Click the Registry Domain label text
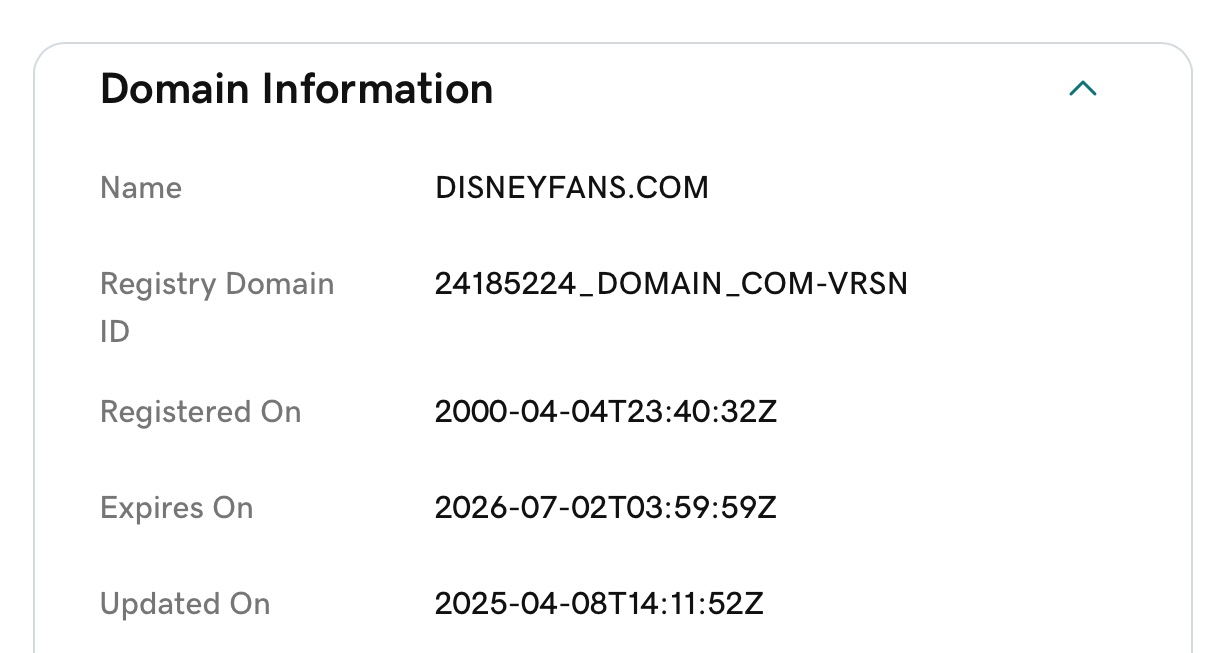This screenshot has width=1232, height=653. tap(217, 284)
